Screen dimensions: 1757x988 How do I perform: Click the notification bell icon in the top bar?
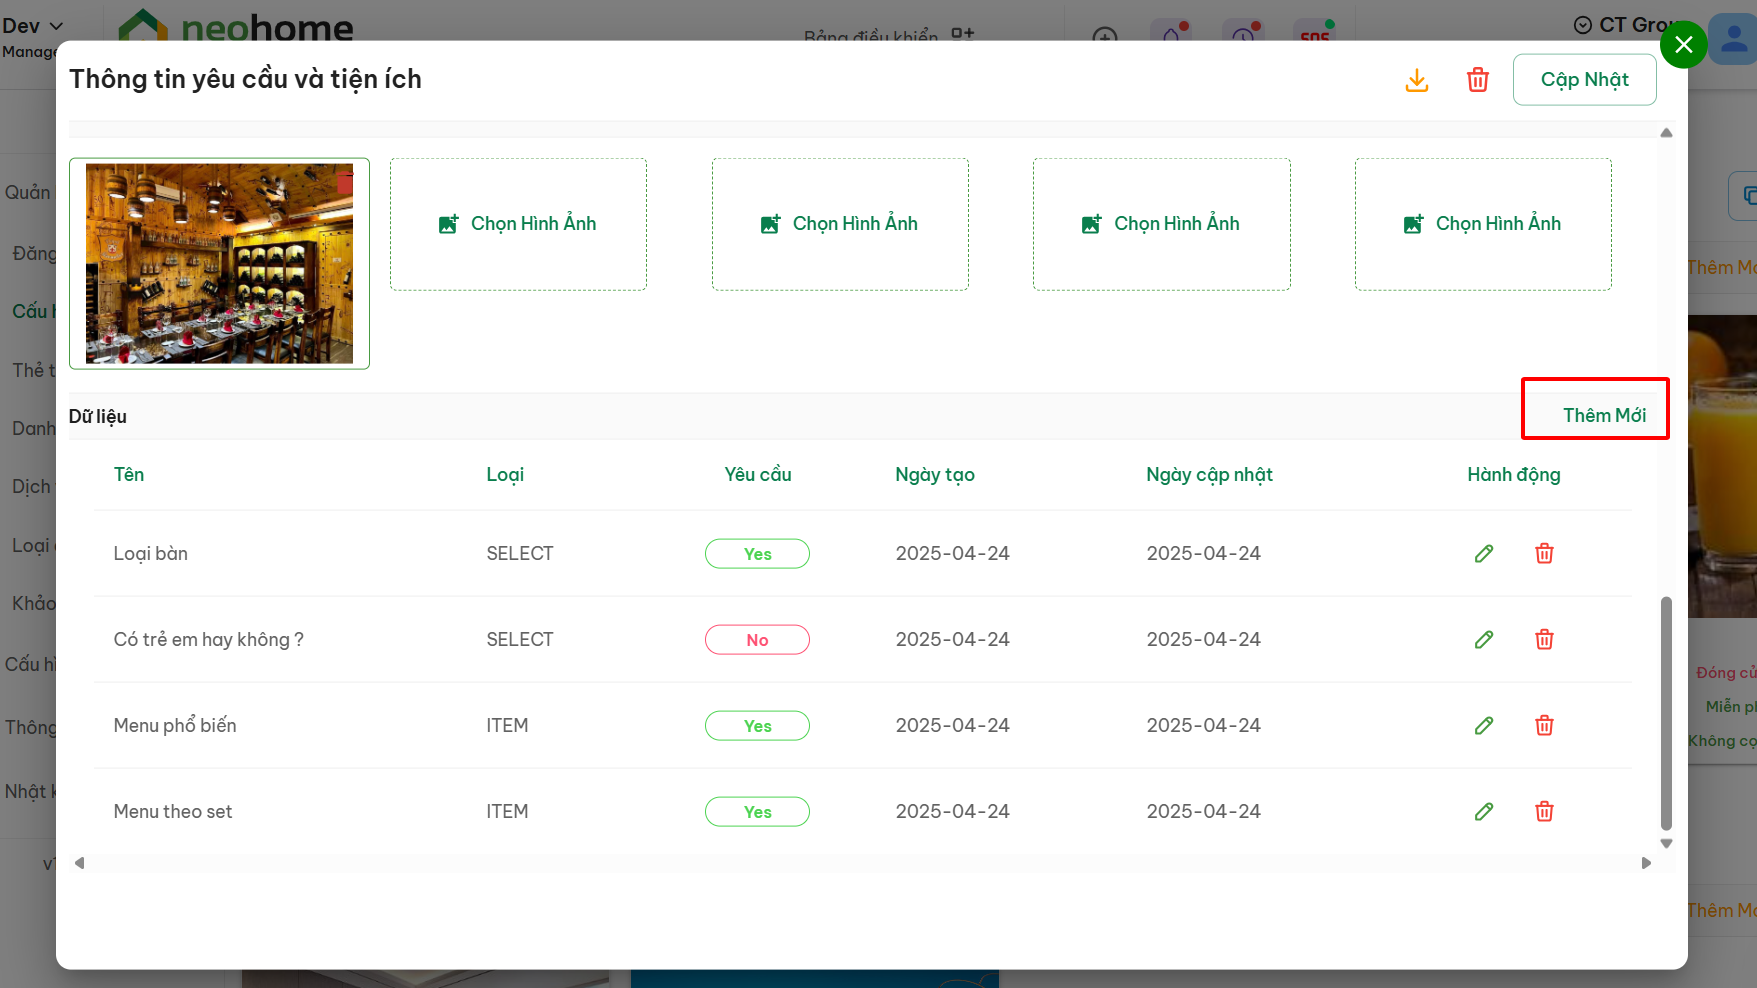[1171, 36]
